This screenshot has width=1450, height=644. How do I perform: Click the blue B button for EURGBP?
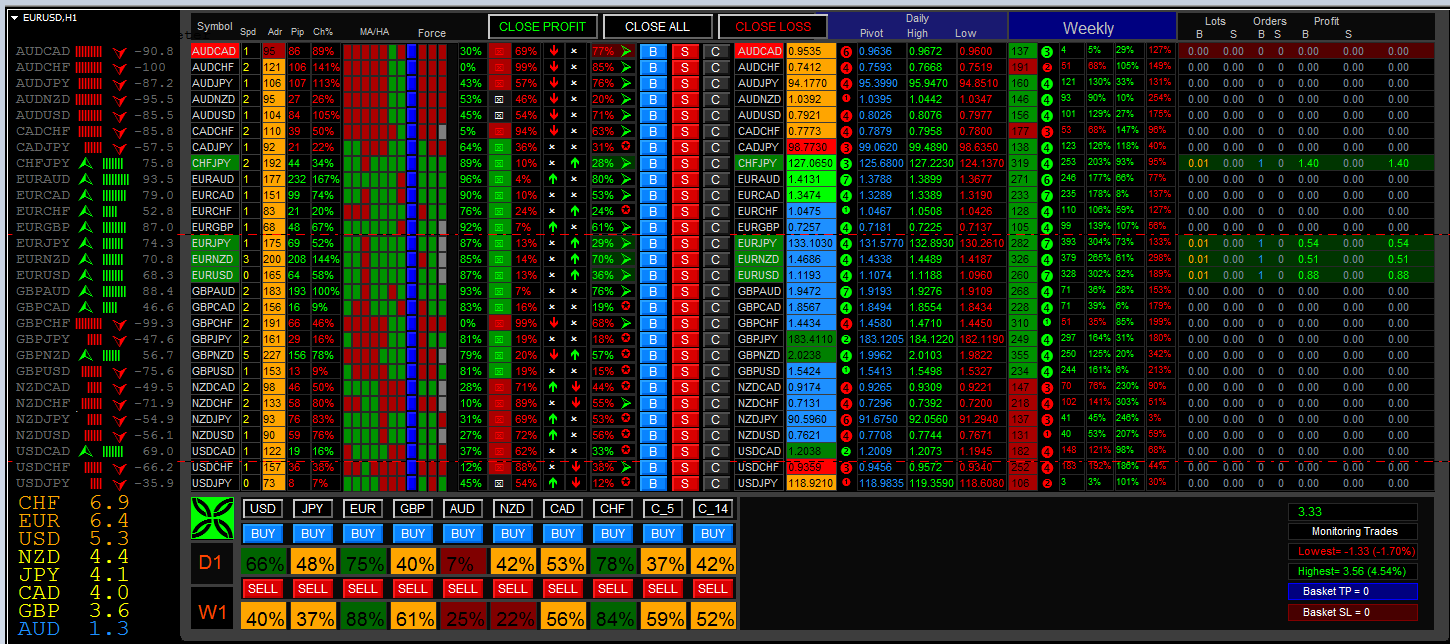tap(653, 227)
